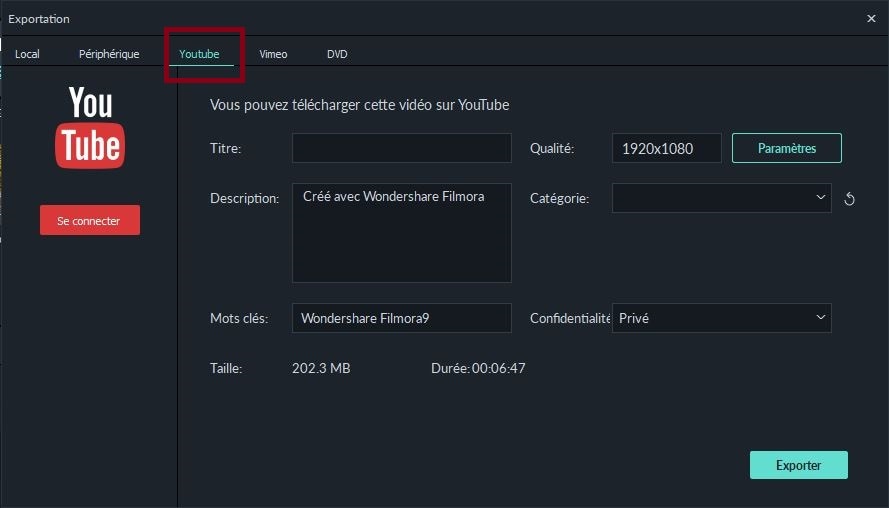Viewport: 889px width, 508px height.
Task: Edit the Mots clés field
Action: (401, 318)
